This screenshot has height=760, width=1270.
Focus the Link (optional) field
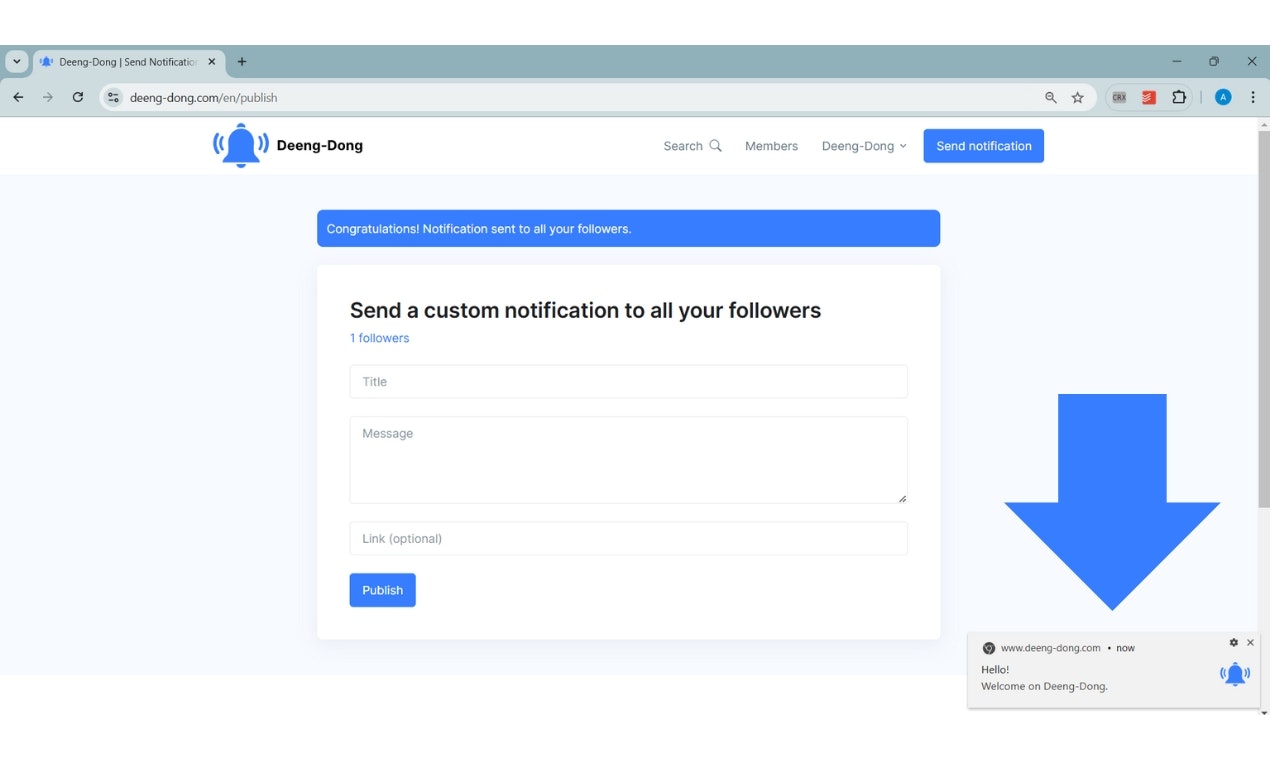[628, 538]
